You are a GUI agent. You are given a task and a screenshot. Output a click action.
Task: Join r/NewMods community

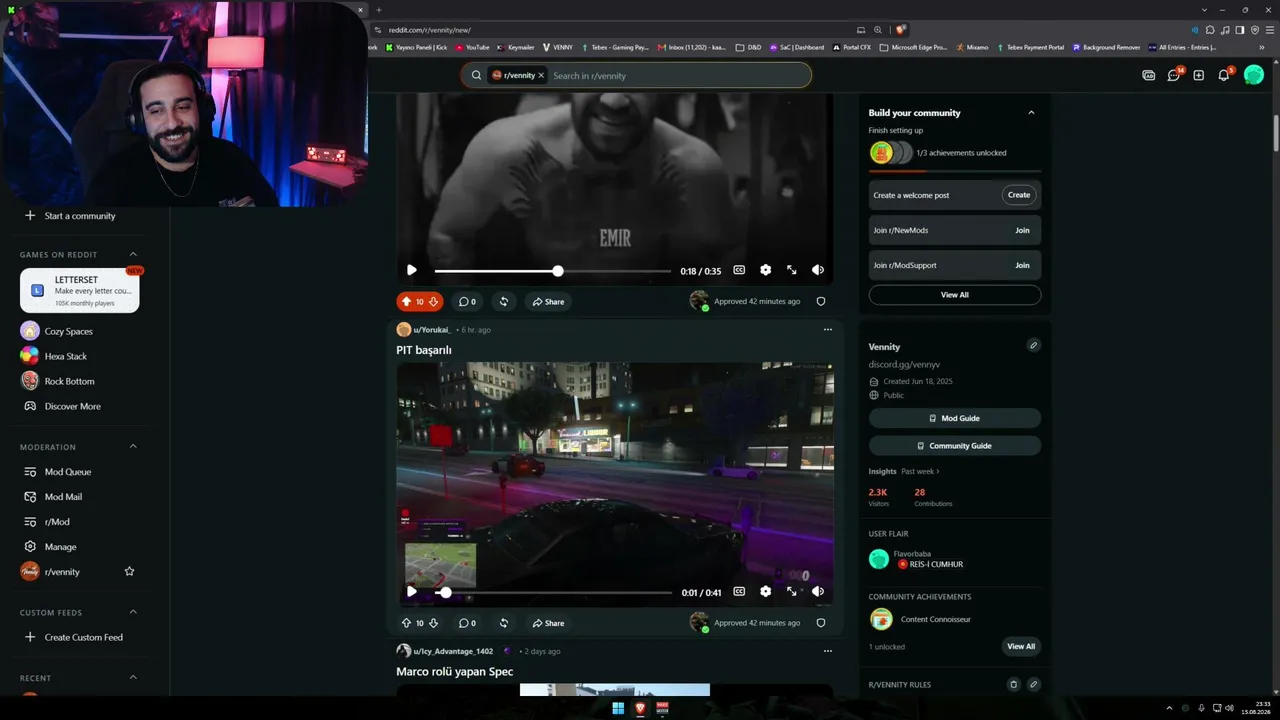pyautogui.click(x=1022, y=230)
